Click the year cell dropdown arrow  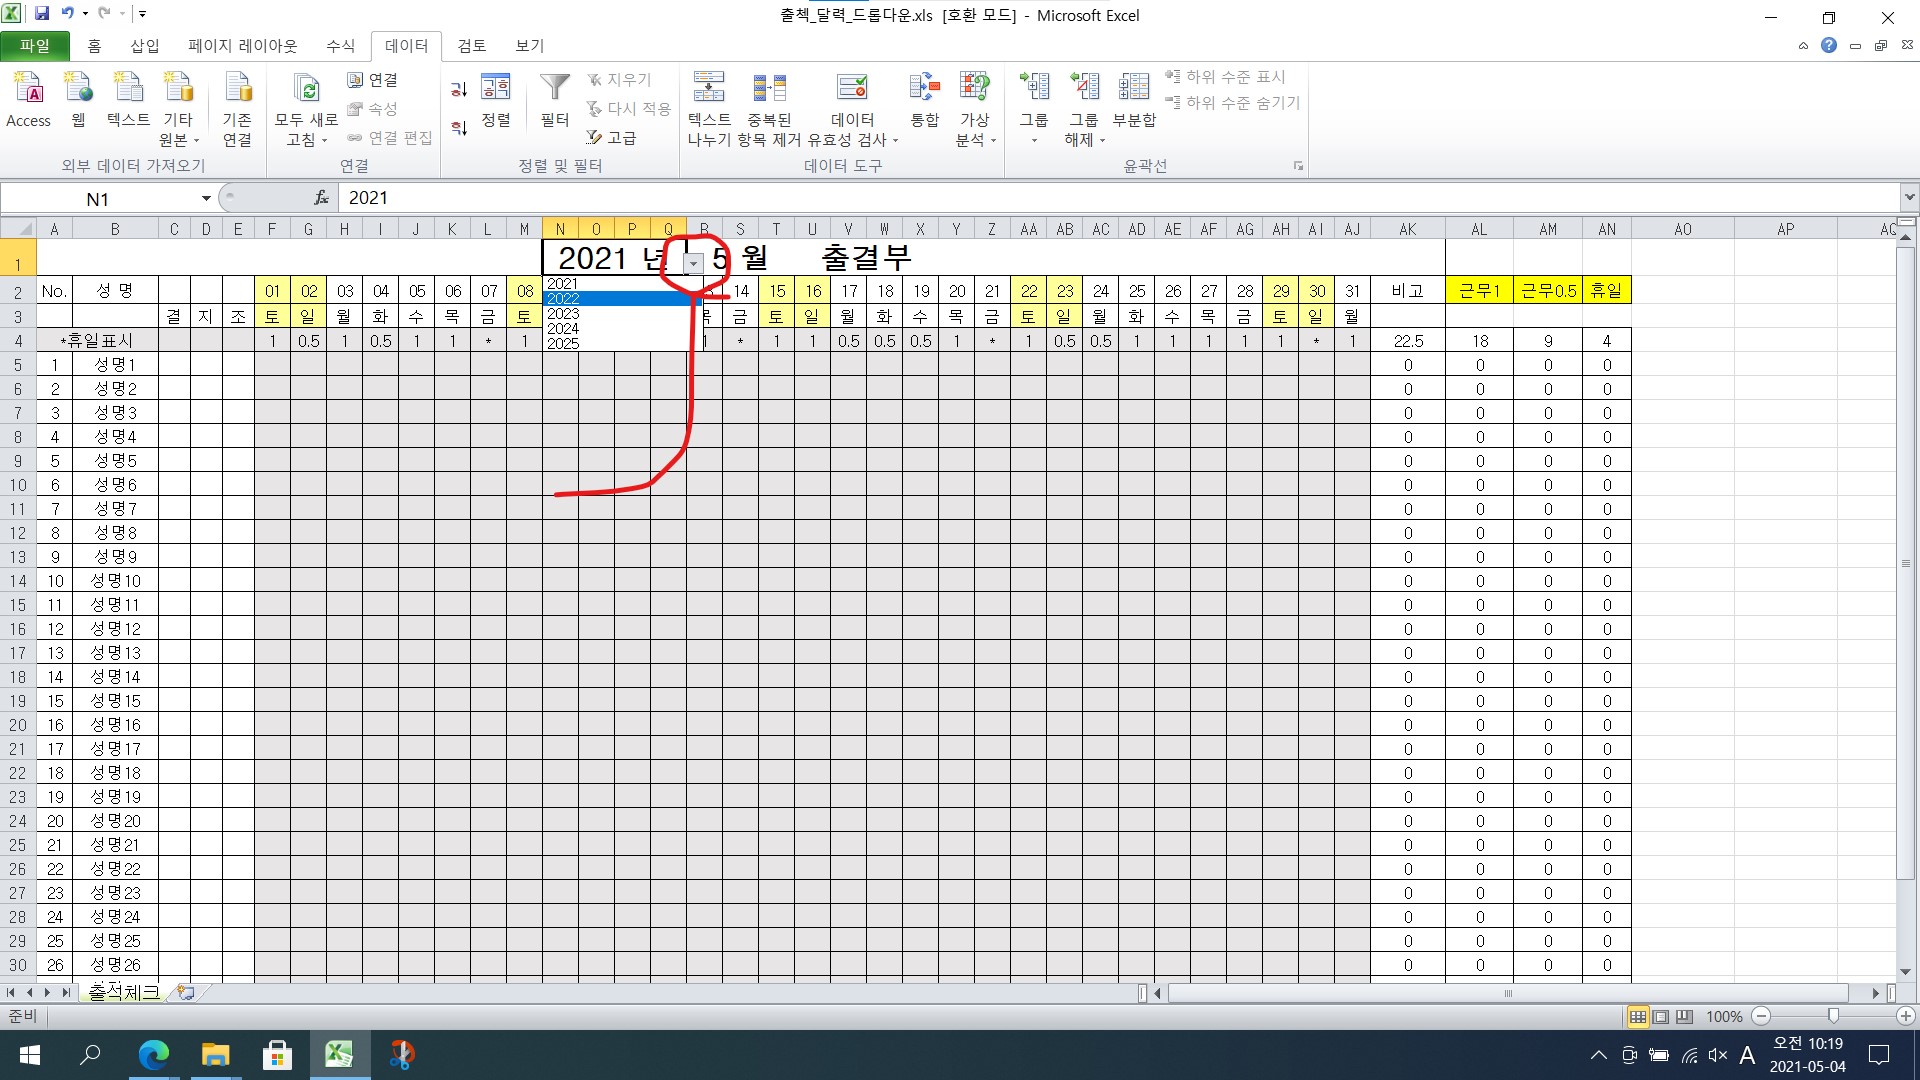(694, 263)
